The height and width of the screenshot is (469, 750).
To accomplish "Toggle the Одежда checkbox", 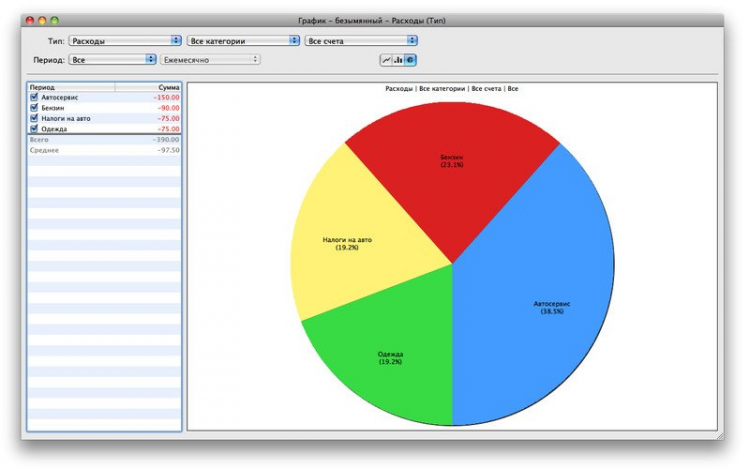I will (x=34, y=129).
